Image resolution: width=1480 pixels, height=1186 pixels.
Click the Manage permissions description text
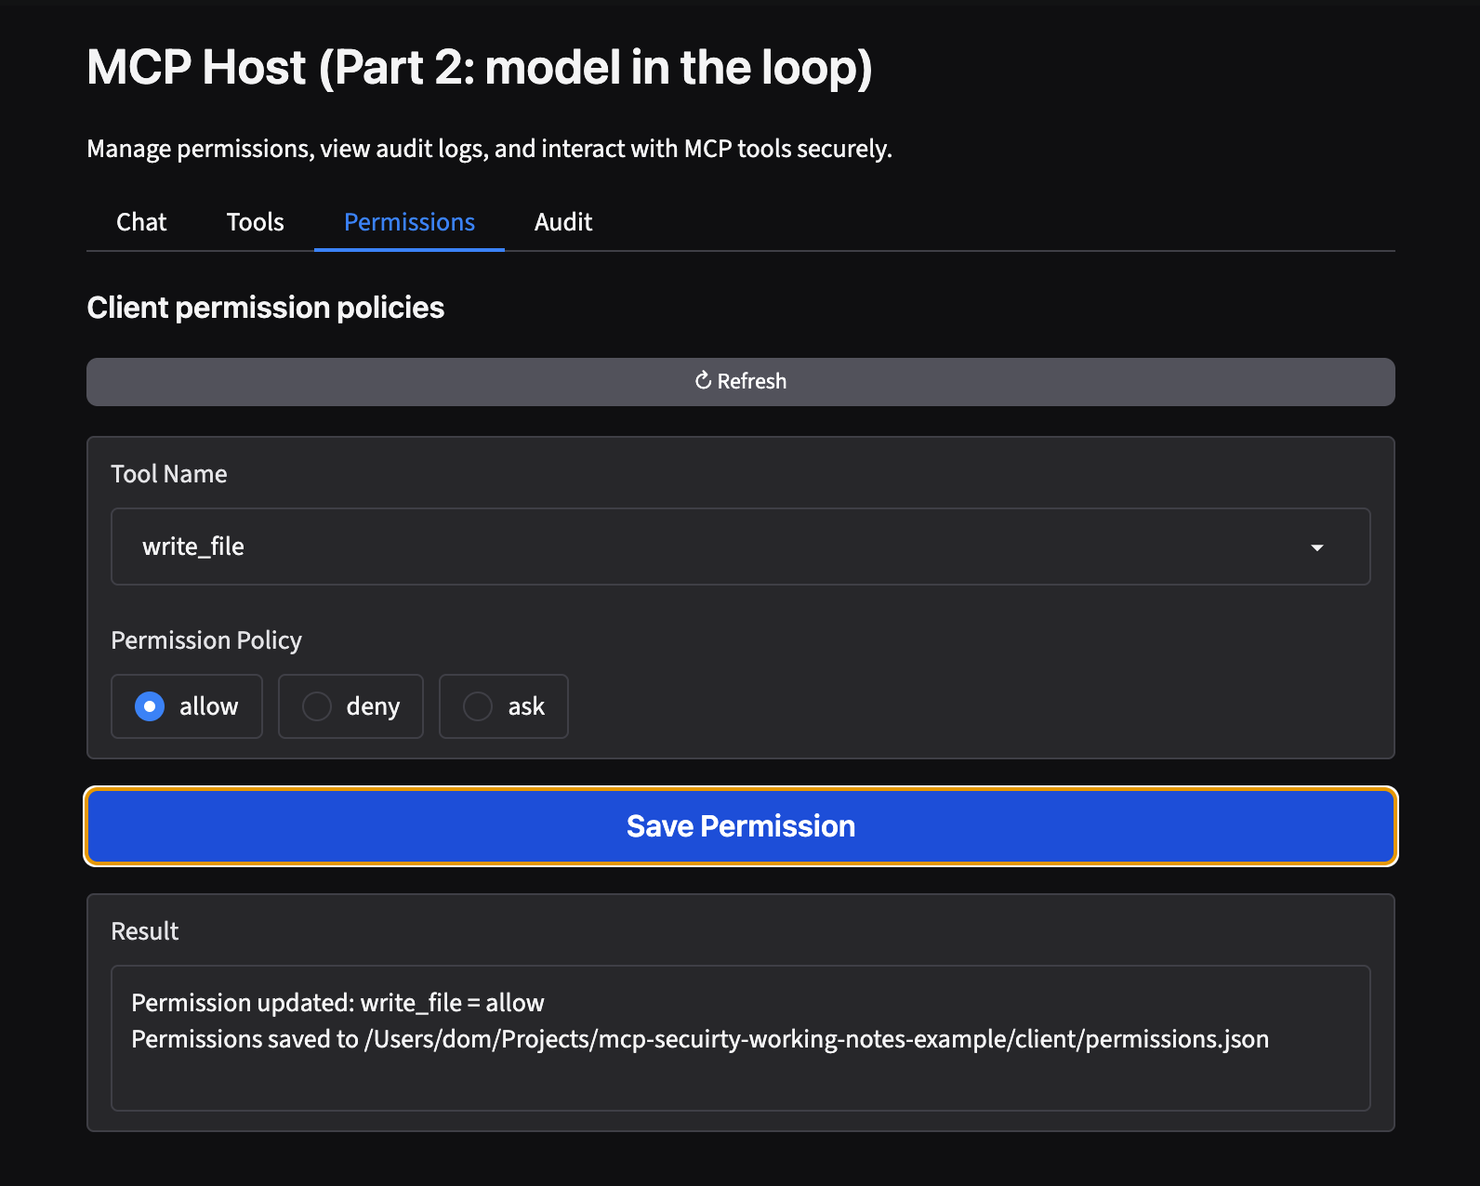[489, 149]
